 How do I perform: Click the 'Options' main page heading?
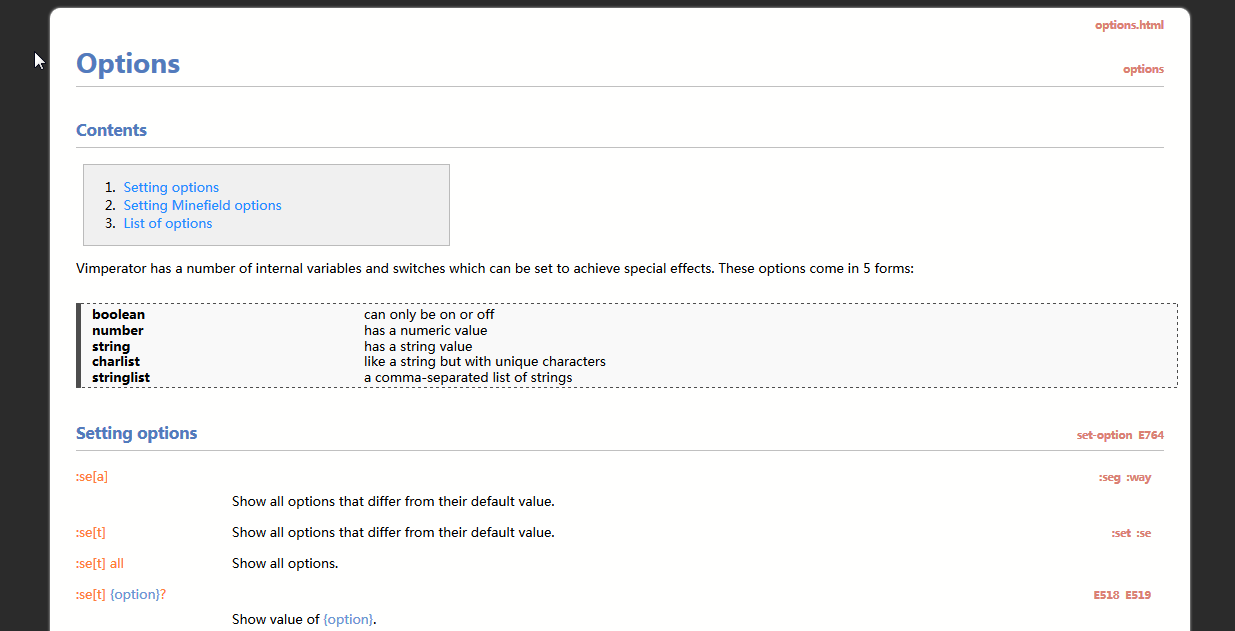point(128,64)
